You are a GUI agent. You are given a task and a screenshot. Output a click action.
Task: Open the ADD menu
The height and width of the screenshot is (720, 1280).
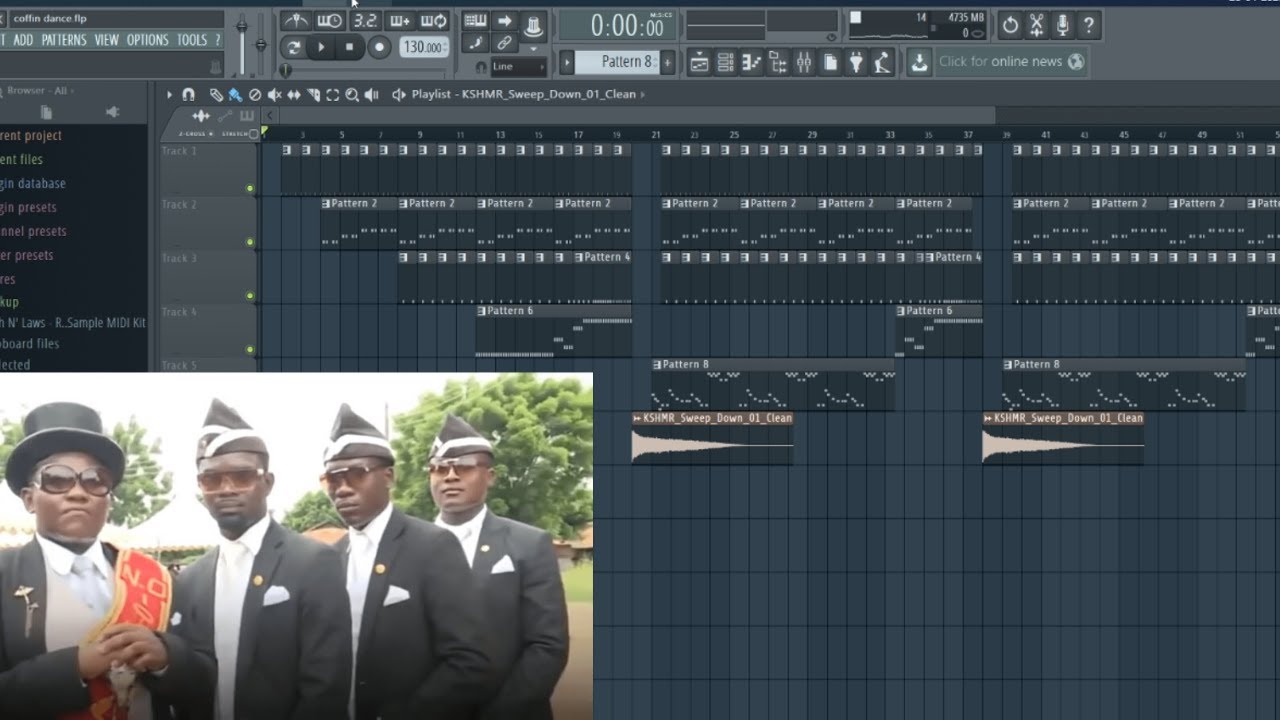tap(23, 40)
